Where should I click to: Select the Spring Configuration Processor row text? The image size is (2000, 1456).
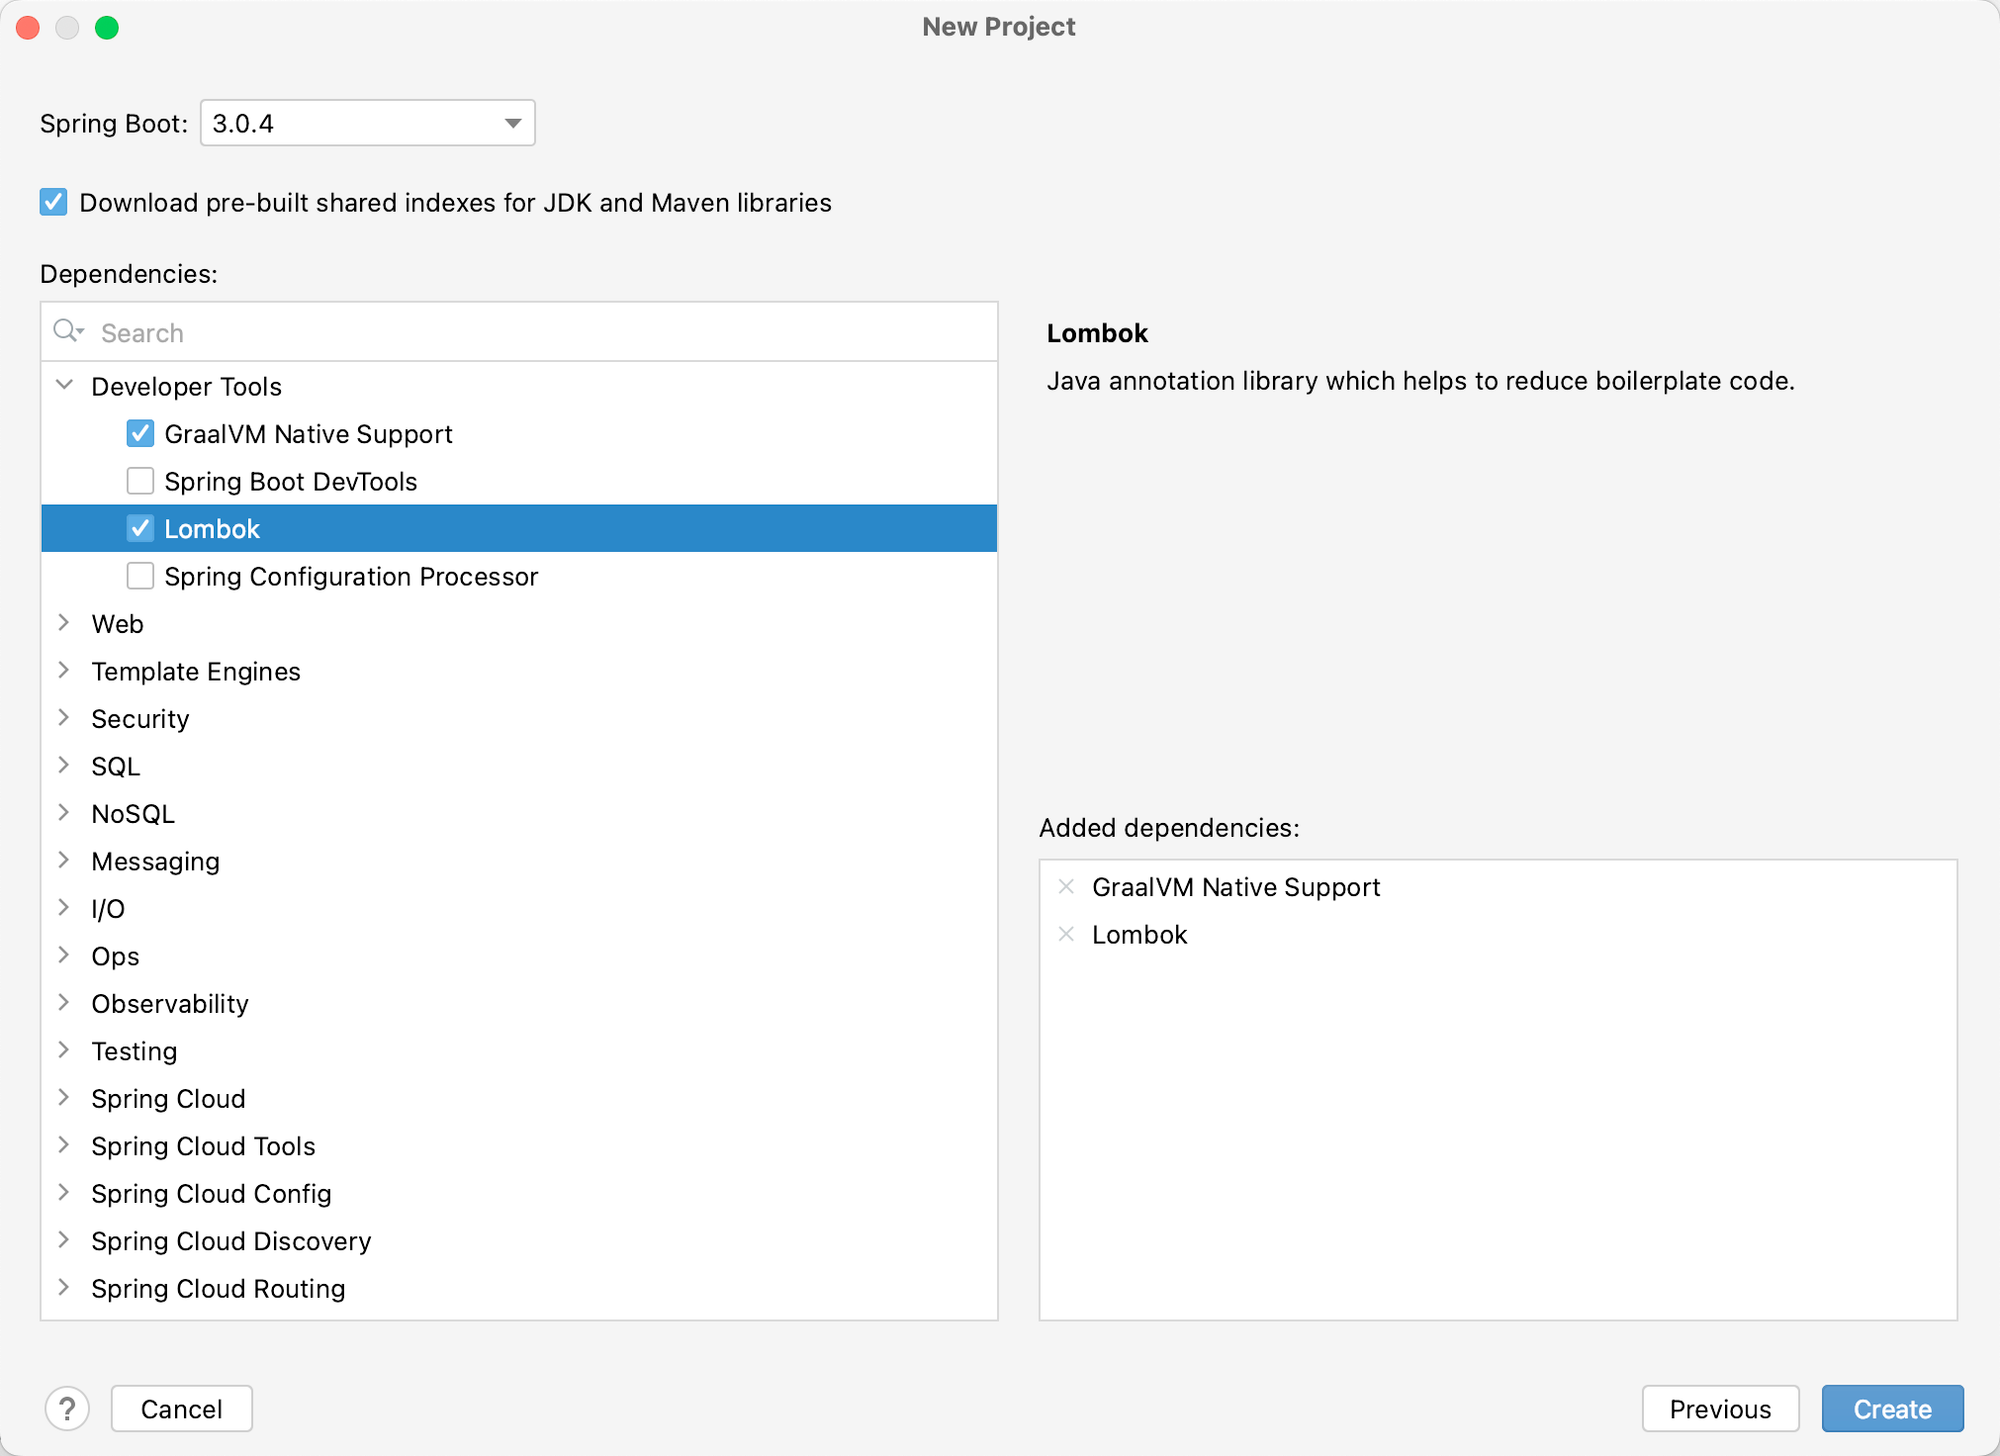tap(351, 576)
